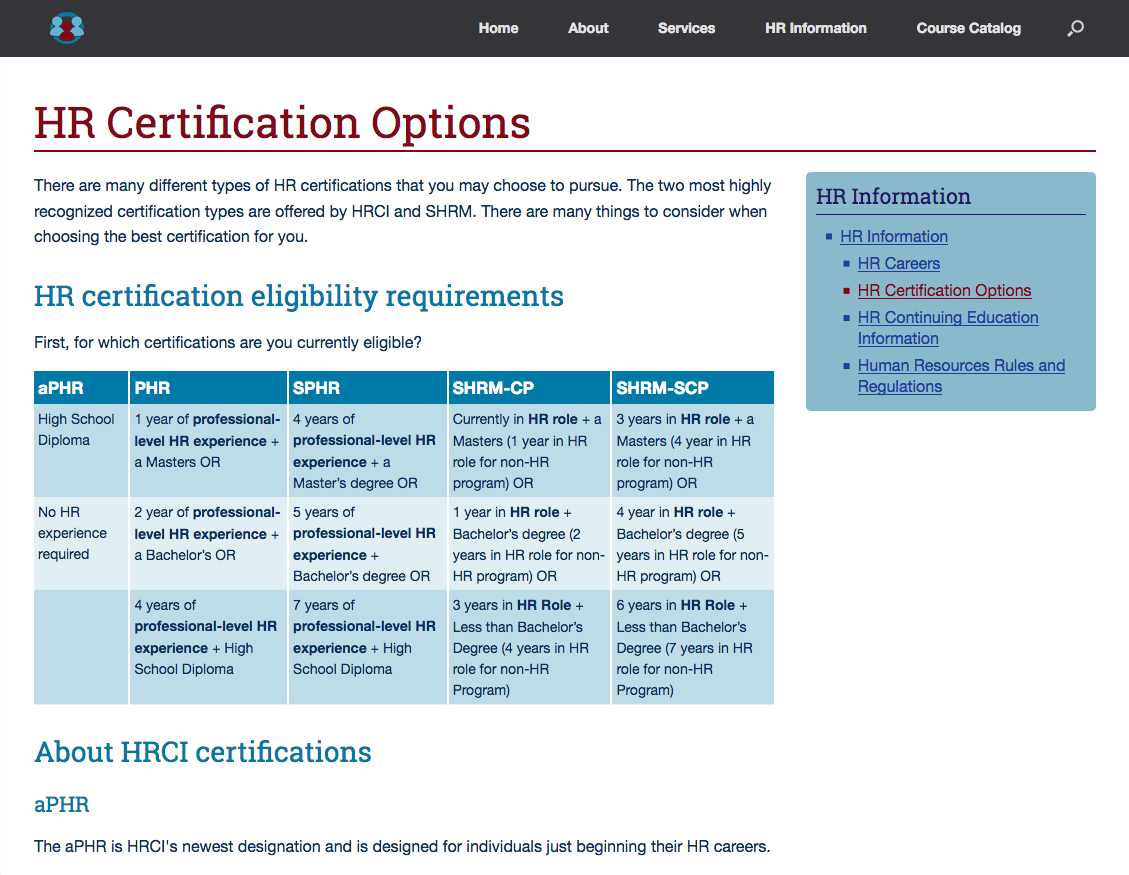Open HR Information in the top navigation bar
This screenshot has width=1129, height=875.
coord(815,28)
